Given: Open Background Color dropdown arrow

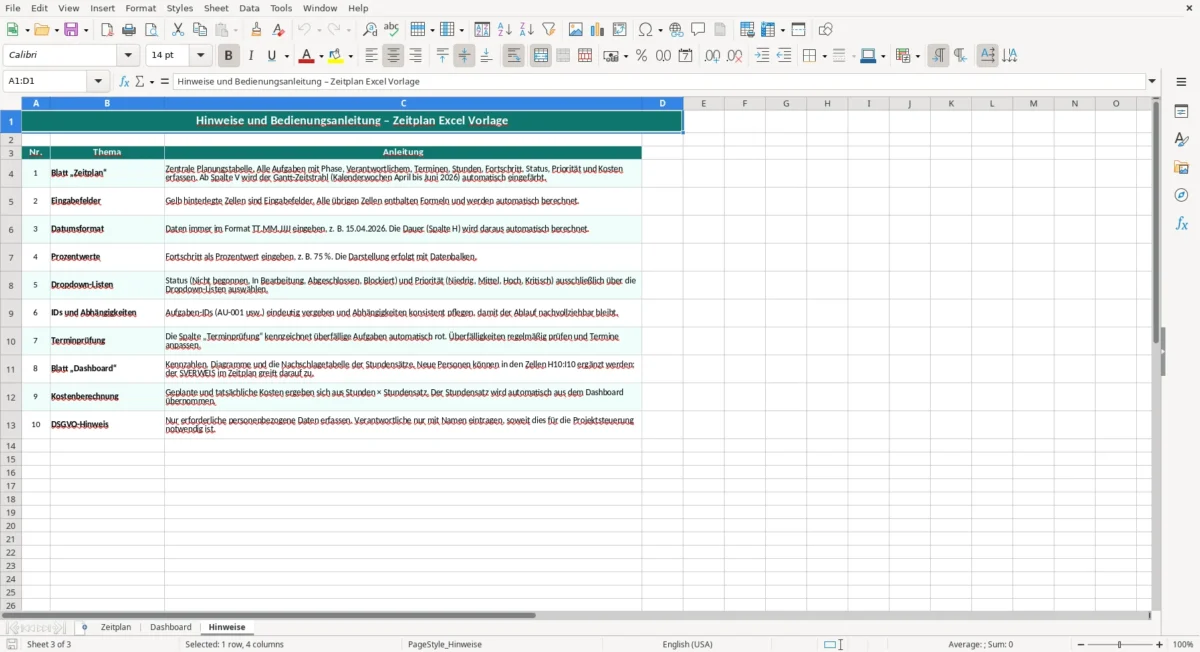Looking at the screenshot, I should point(351,57).
